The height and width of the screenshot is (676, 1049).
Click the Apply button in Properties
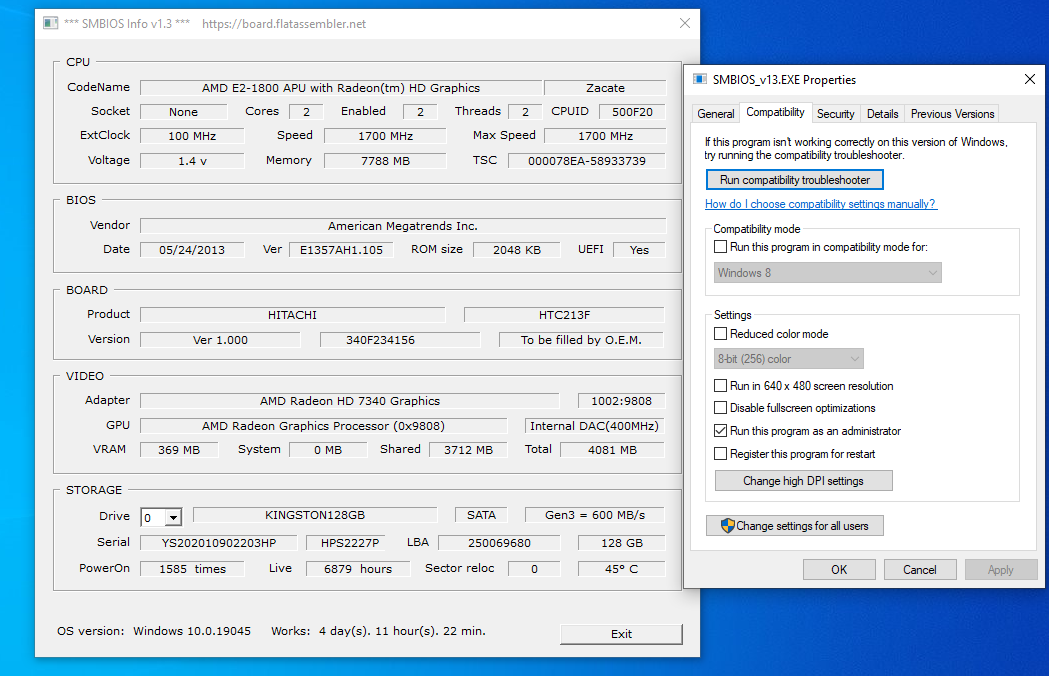pyautogui.click(x=1001, y=570)
